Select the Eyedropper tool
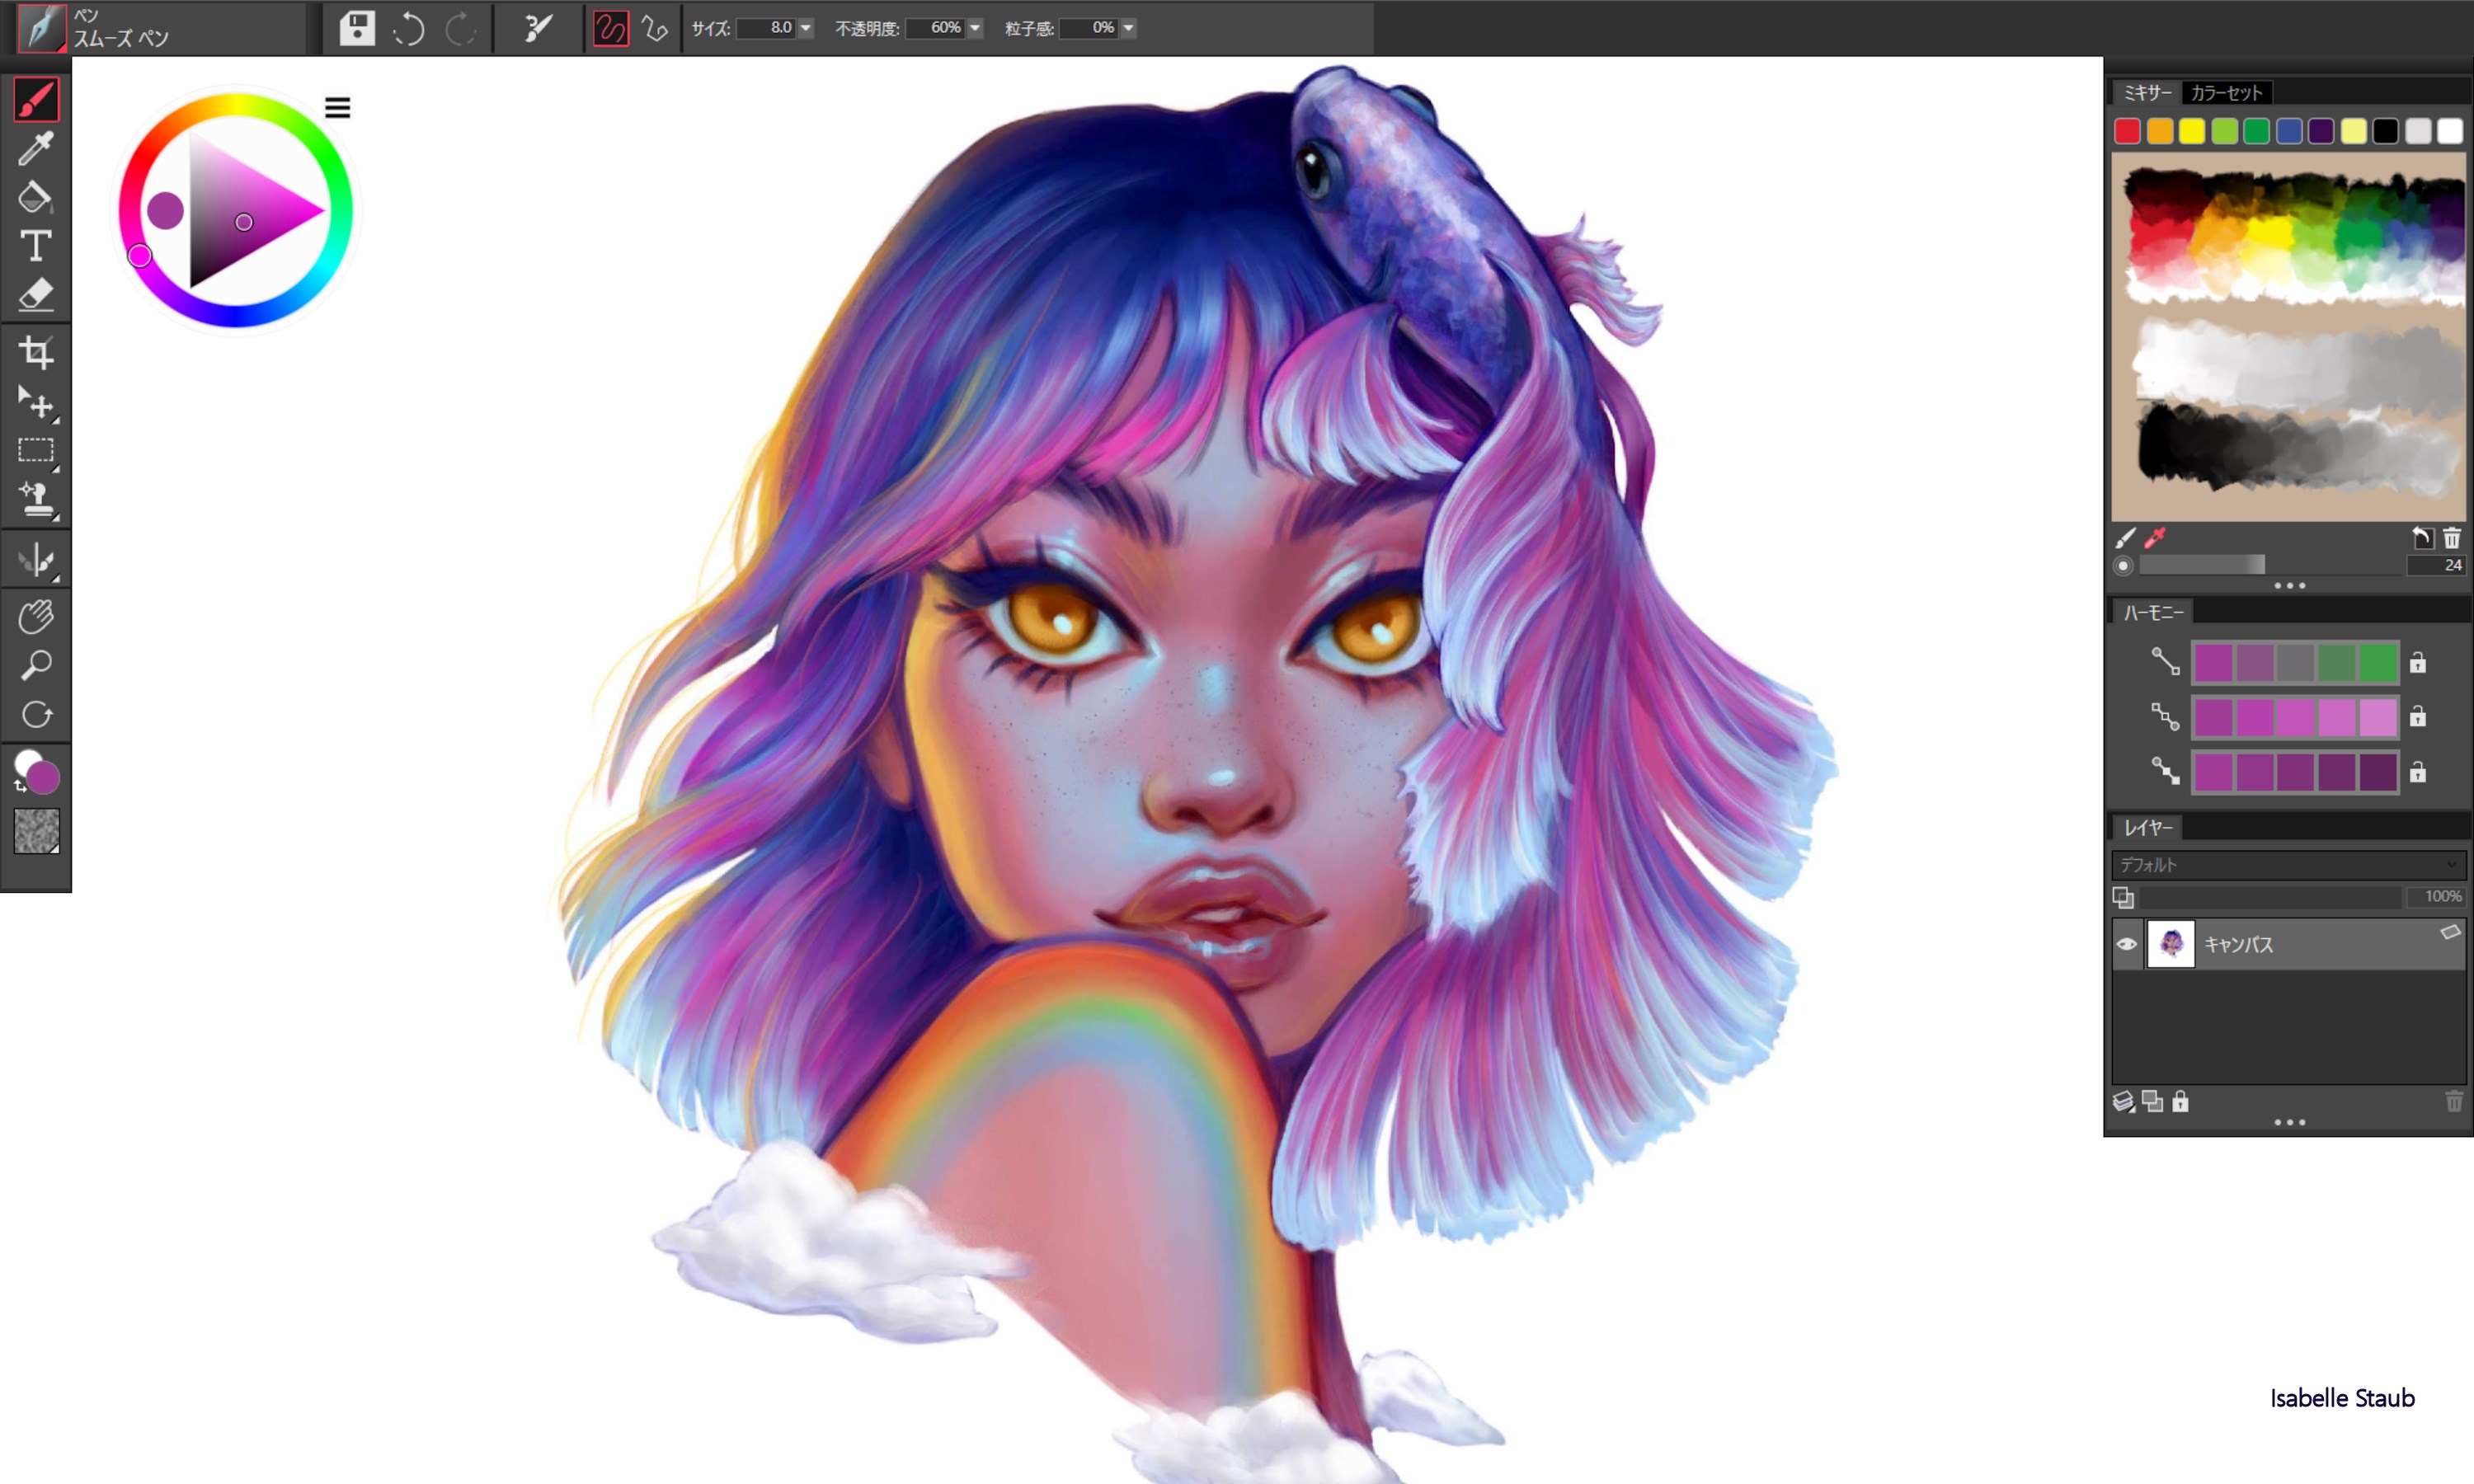Image resolution: width=2474 pixels, height=1484 pixels. (35, 150)
